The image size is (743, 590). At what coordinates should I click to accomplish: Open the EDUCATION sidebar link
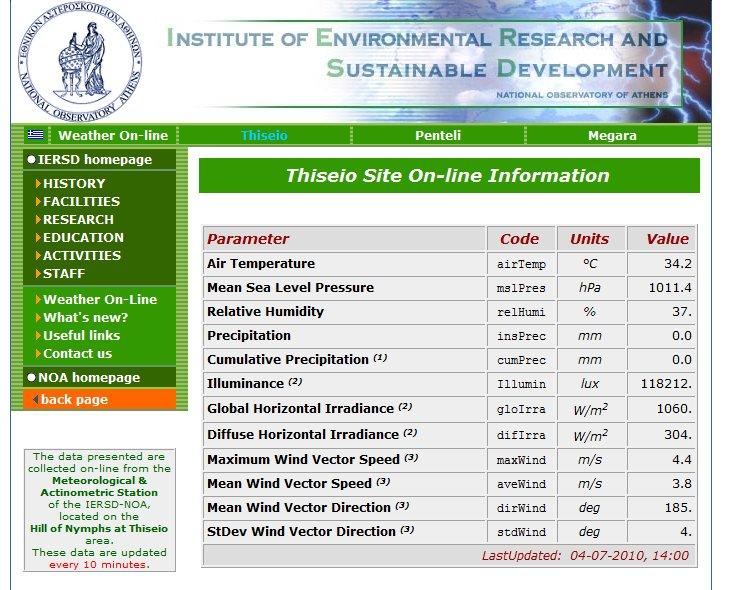(x=83, y=237)
